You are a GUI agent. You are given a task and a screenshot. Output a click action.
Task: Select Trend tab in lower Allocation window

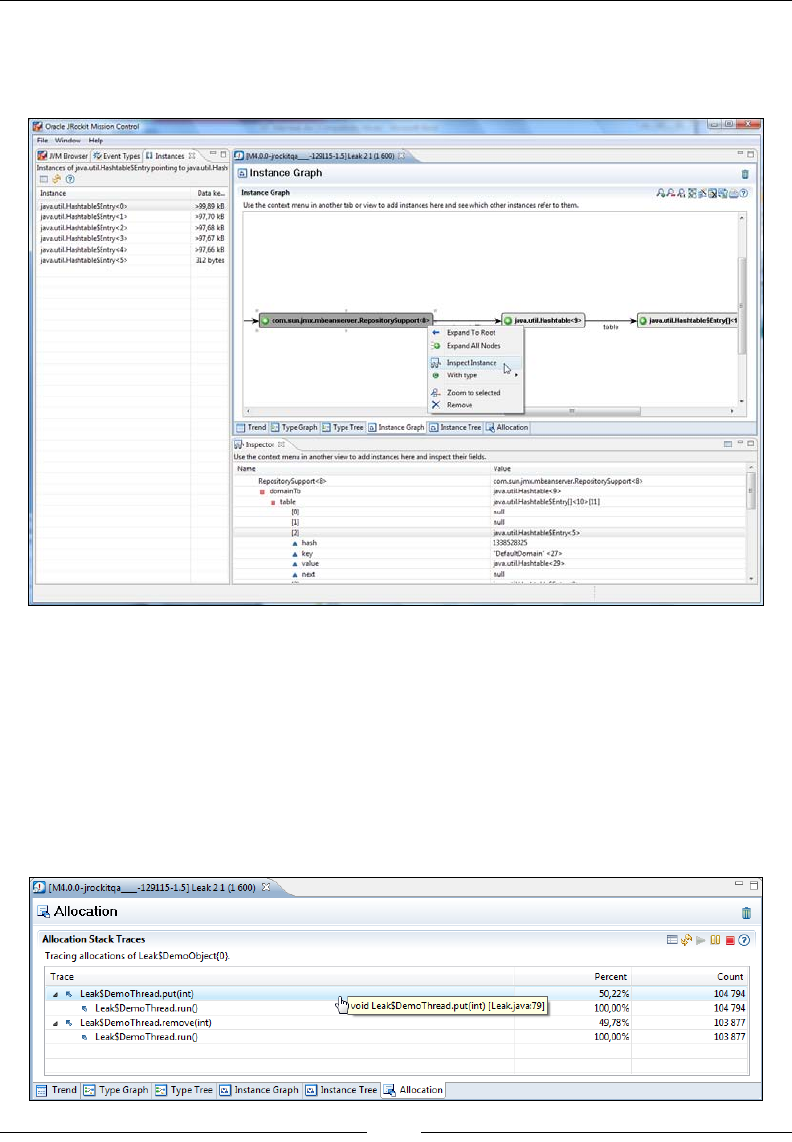[57, 1090]
